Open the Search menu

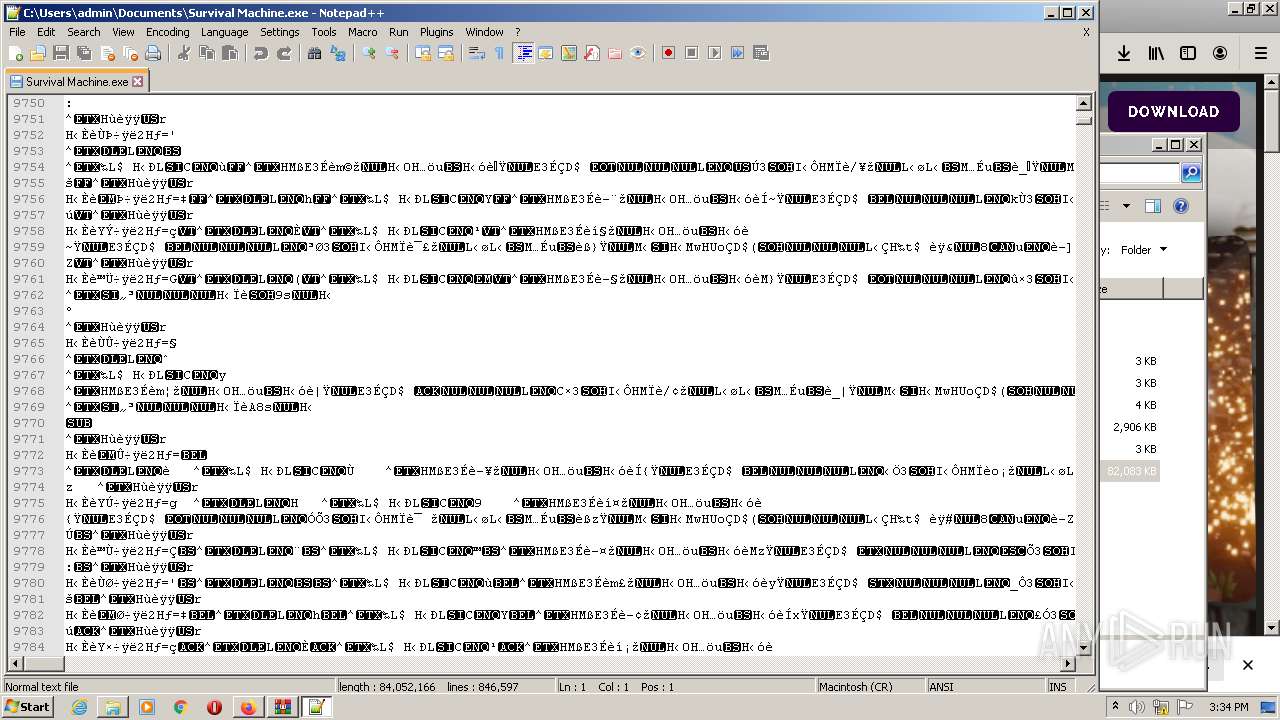pyautogui.click(x=84, y=32)
